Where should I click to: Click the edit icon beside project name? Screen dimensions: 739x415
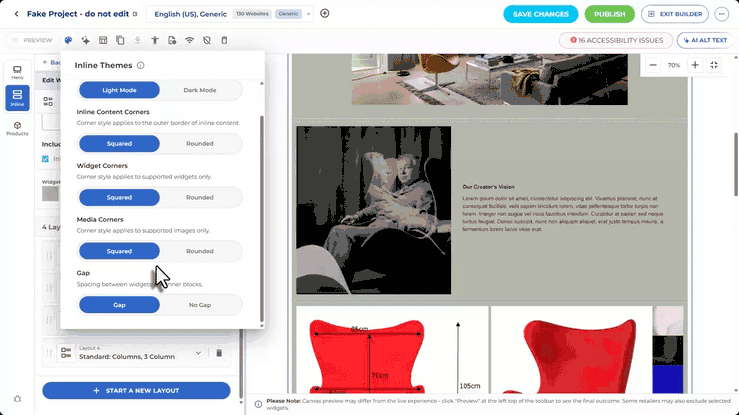(x=135, y=14)
